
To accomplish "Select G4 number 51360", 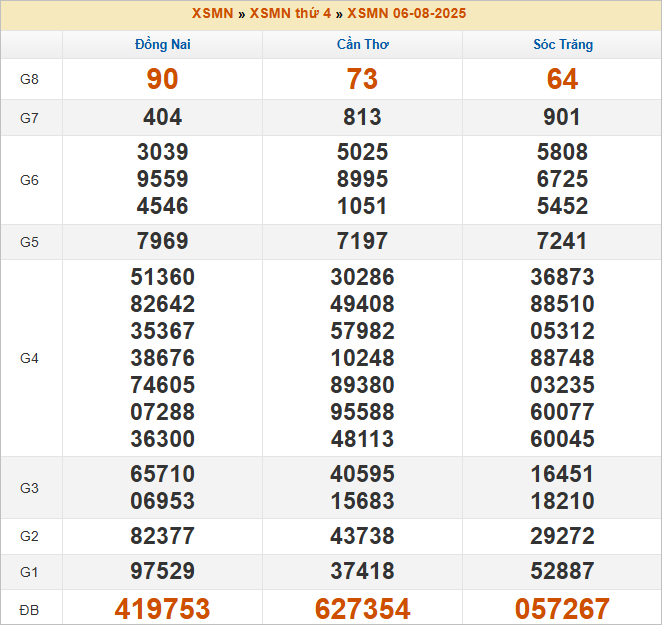I will coord(163,277).
